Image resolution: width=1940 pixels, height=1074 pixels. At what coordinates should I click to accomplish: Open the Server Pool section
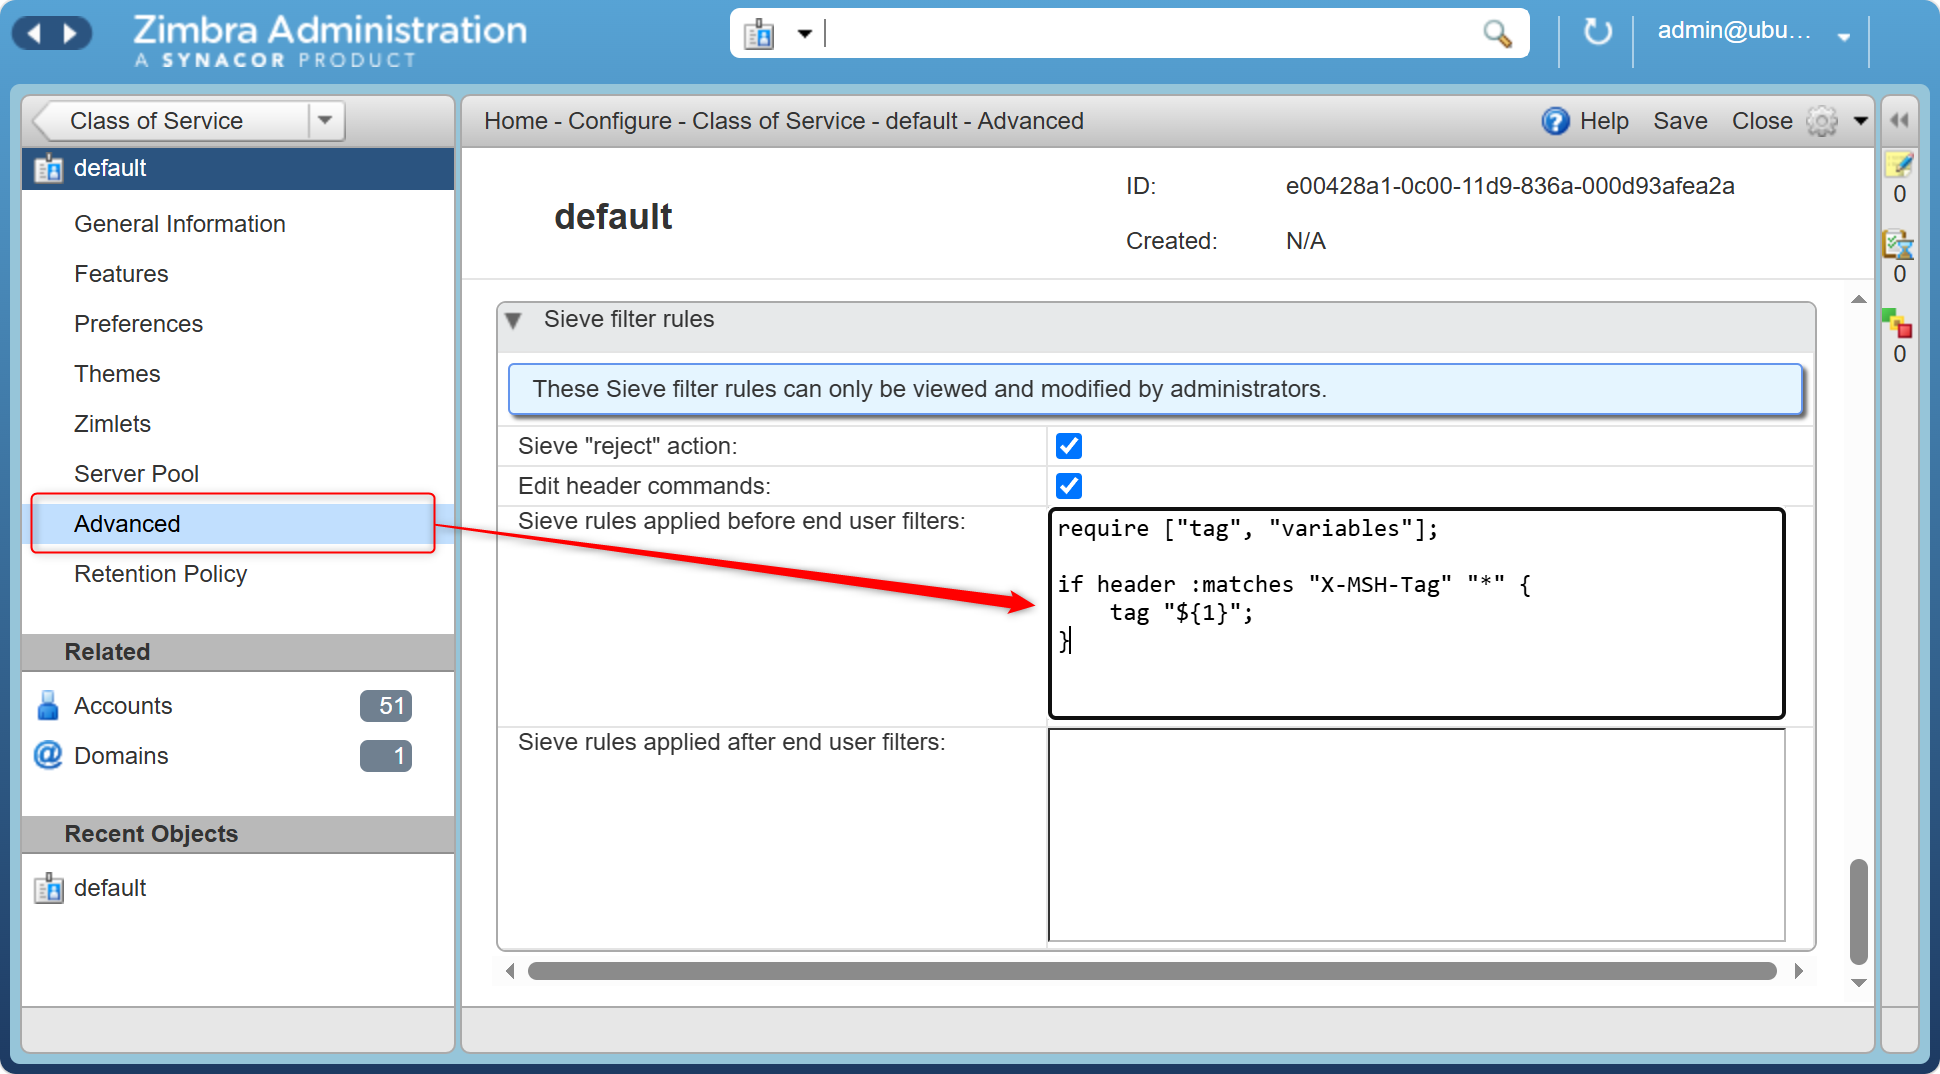tap(136, 474)
